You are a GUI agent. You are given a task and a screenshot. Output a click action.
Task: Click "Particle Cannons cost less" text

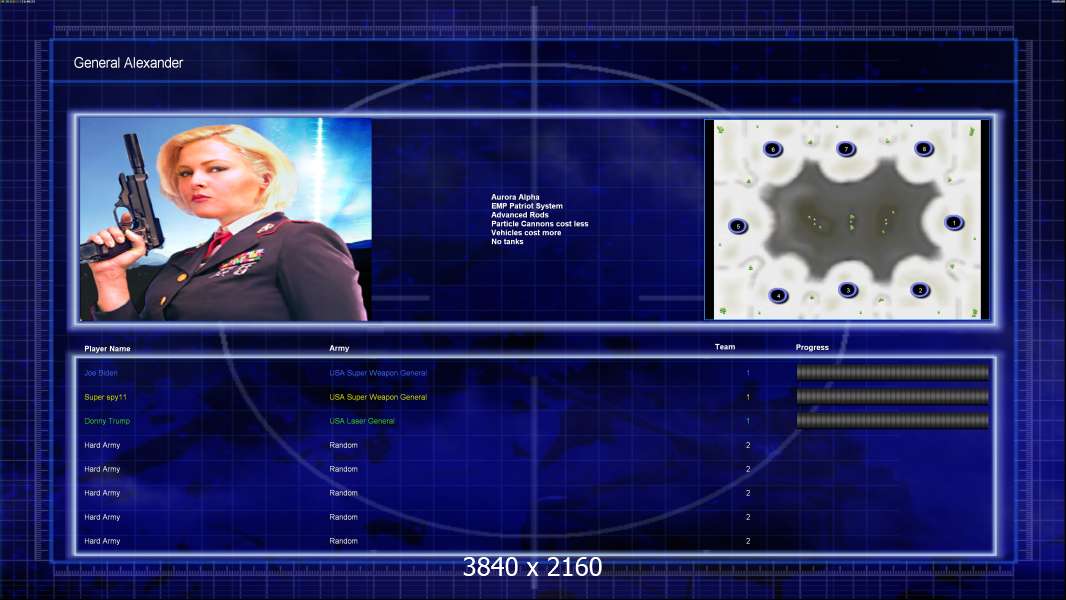(x=540, y=224)
